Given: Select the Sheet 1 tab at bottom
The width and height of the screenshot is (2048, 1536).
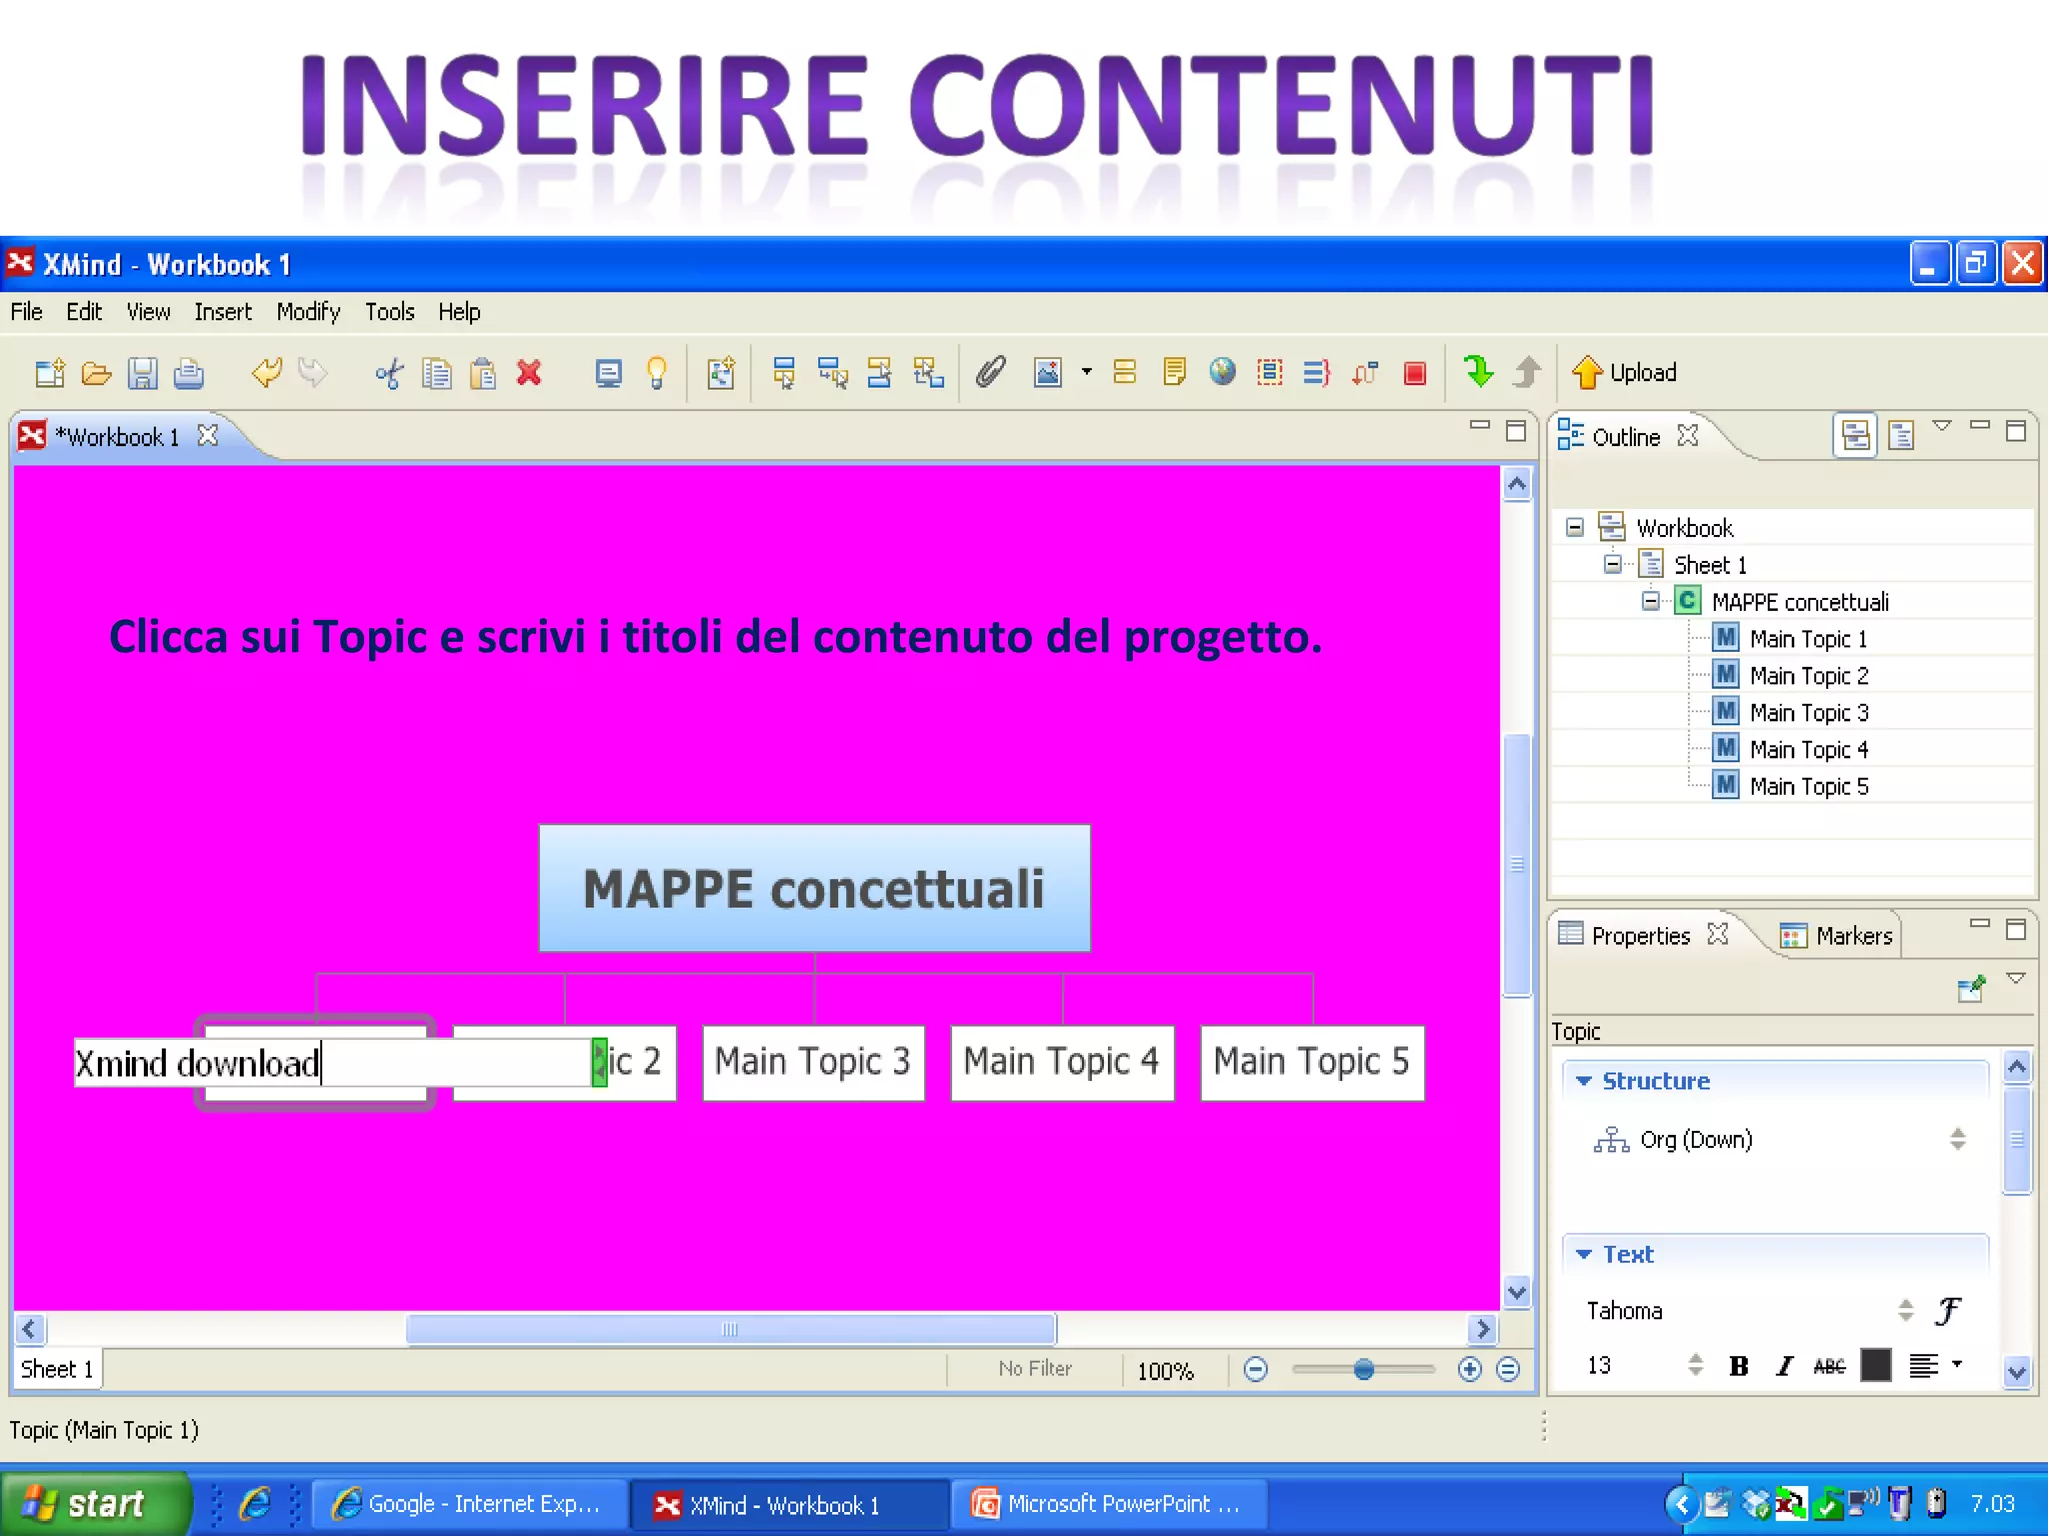Looking at the screenshot, I should (x=57, y=1369).
